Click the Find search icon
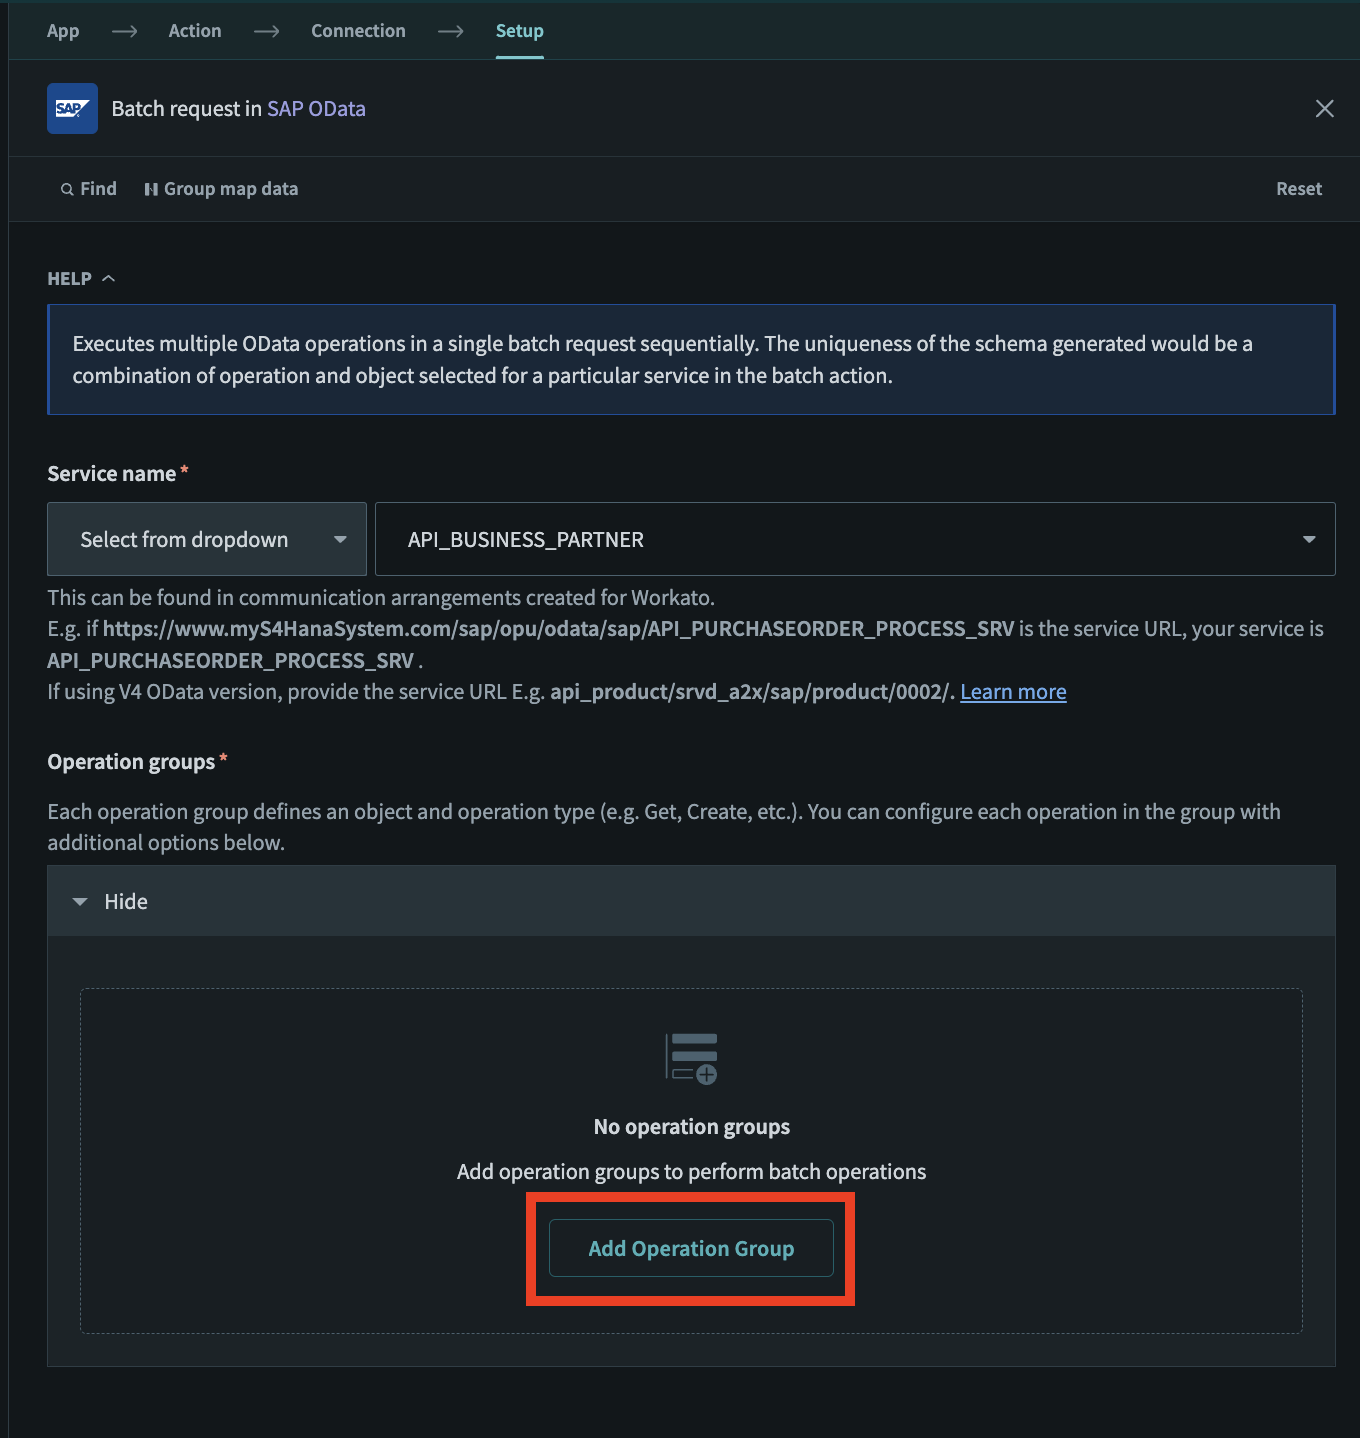 click(x=67, y=190)
